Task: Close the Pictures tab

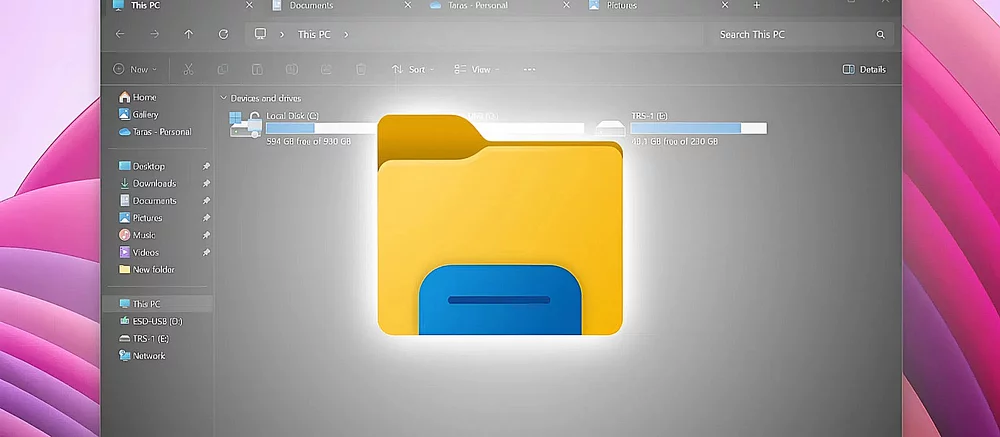Action: (x=724, y=5)
